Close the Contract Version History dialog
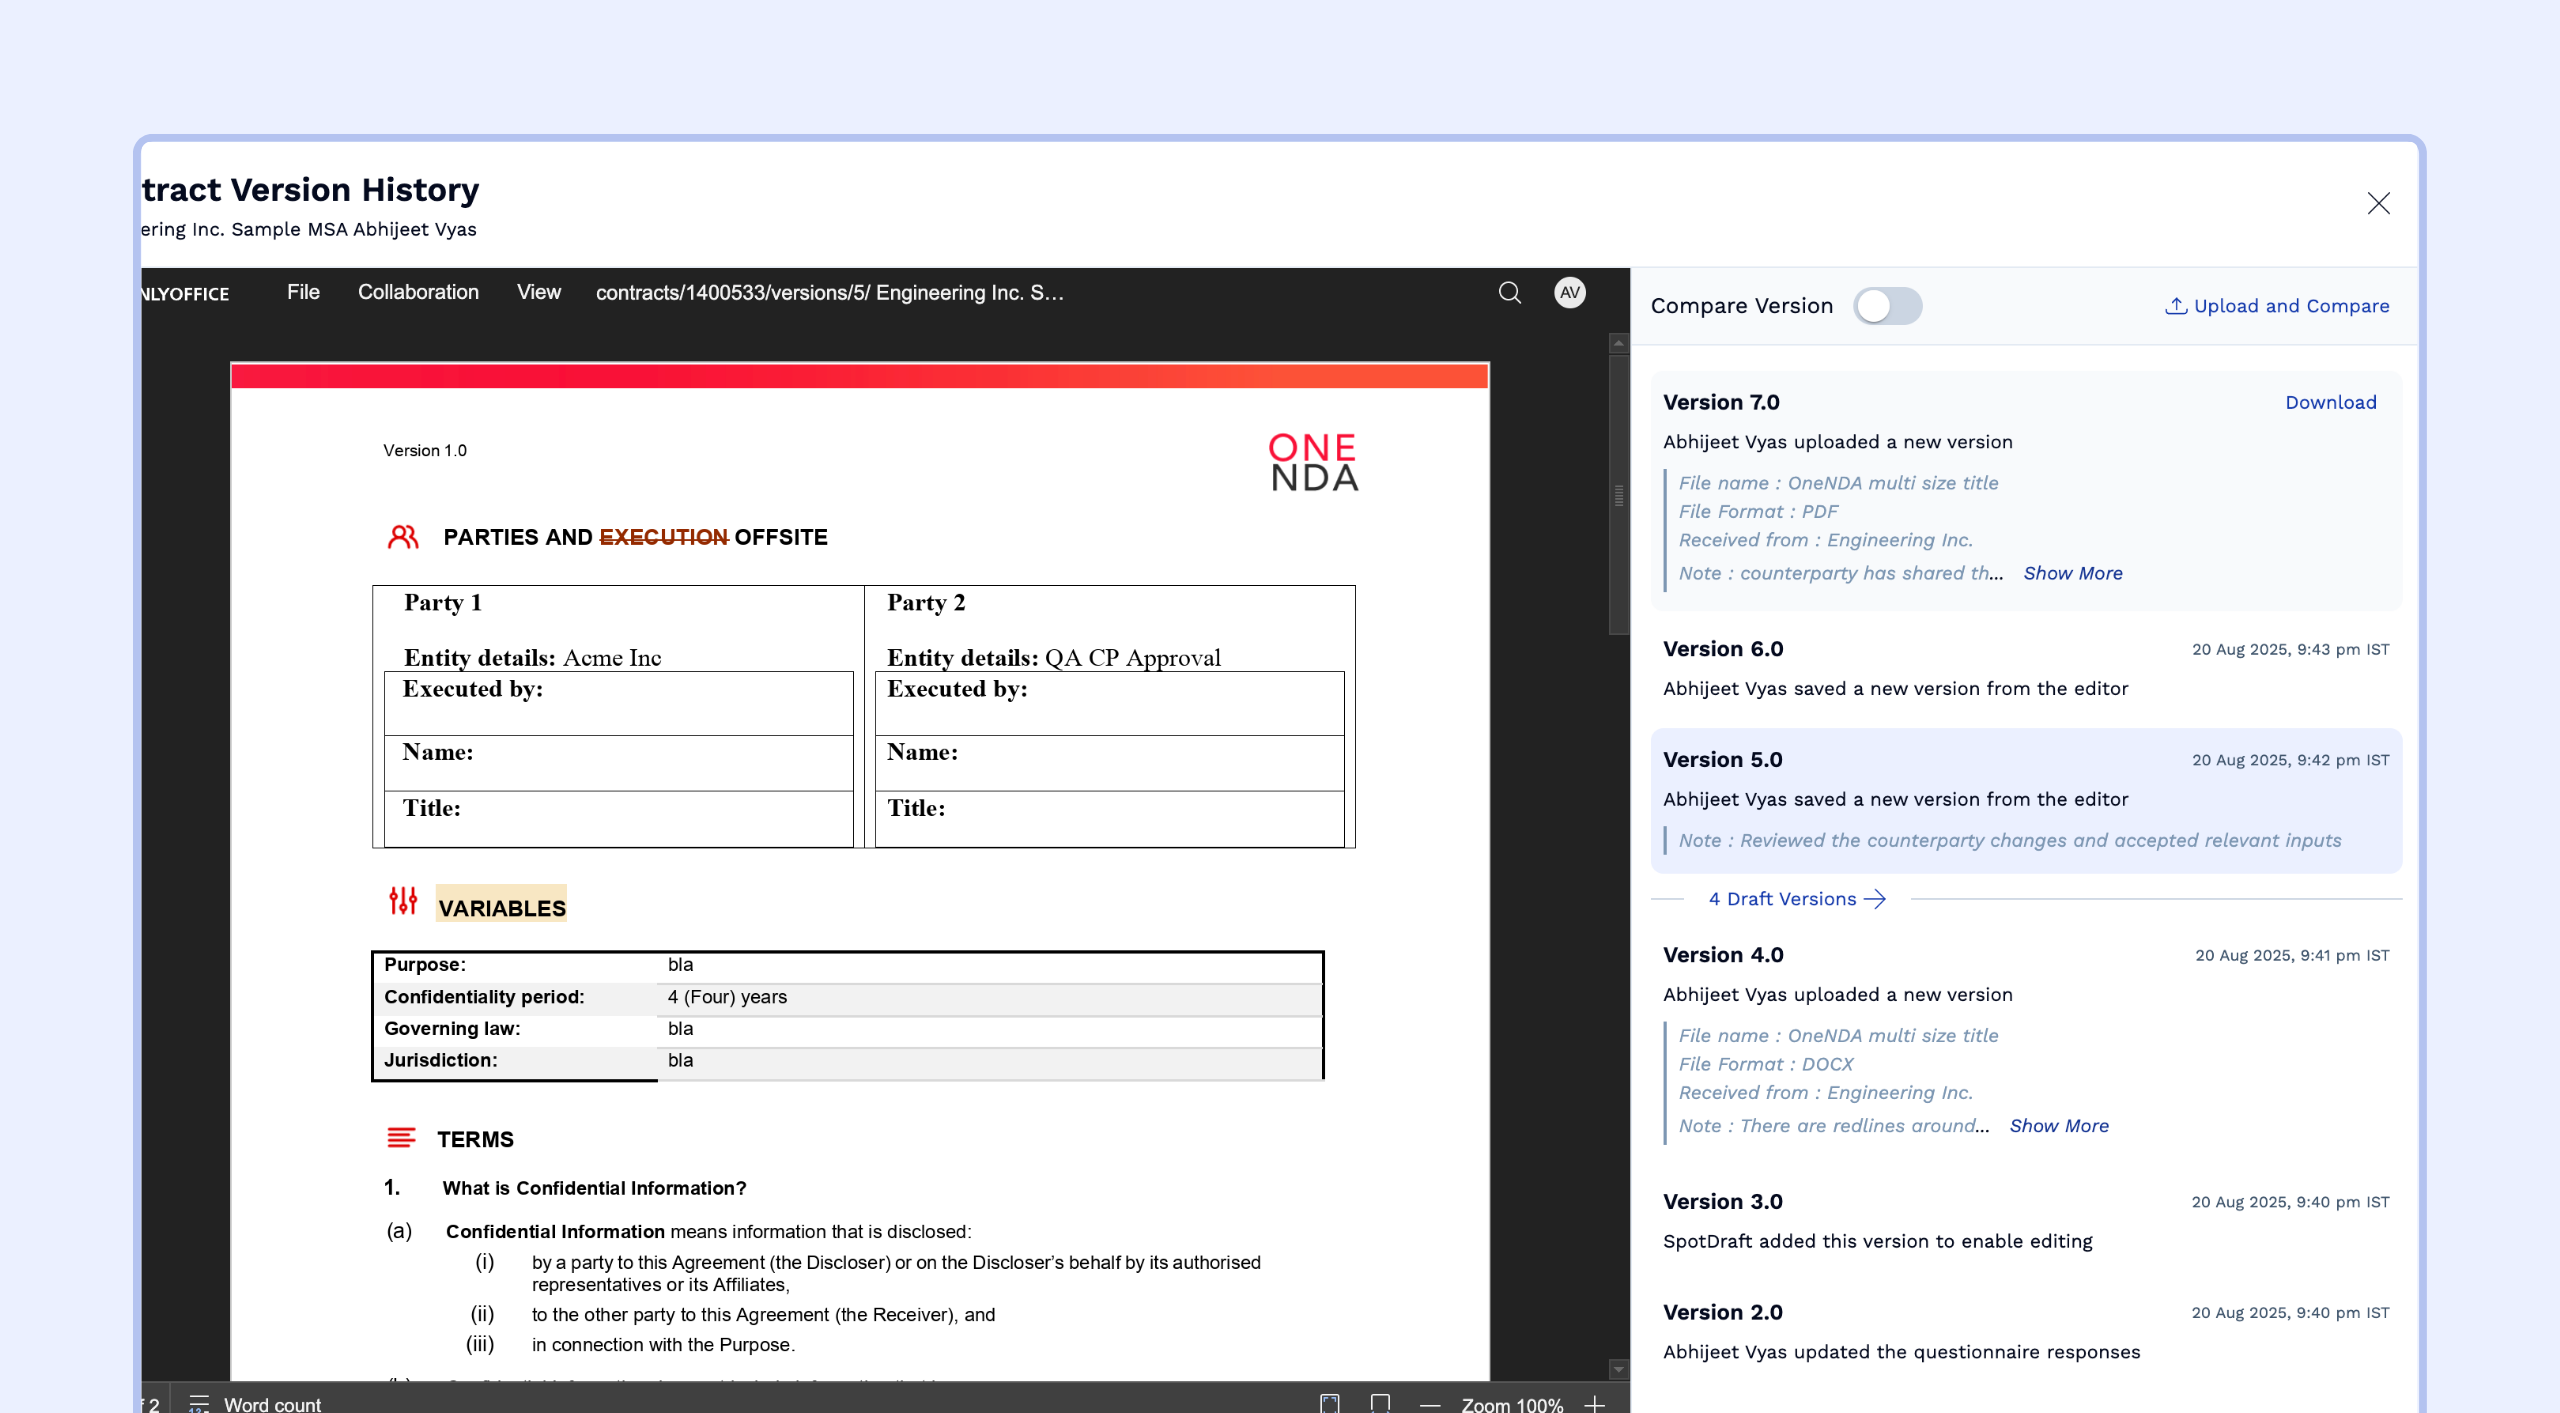Screen dimensions: 2560x1413 pyautogui.click(x=2378, y=204)
